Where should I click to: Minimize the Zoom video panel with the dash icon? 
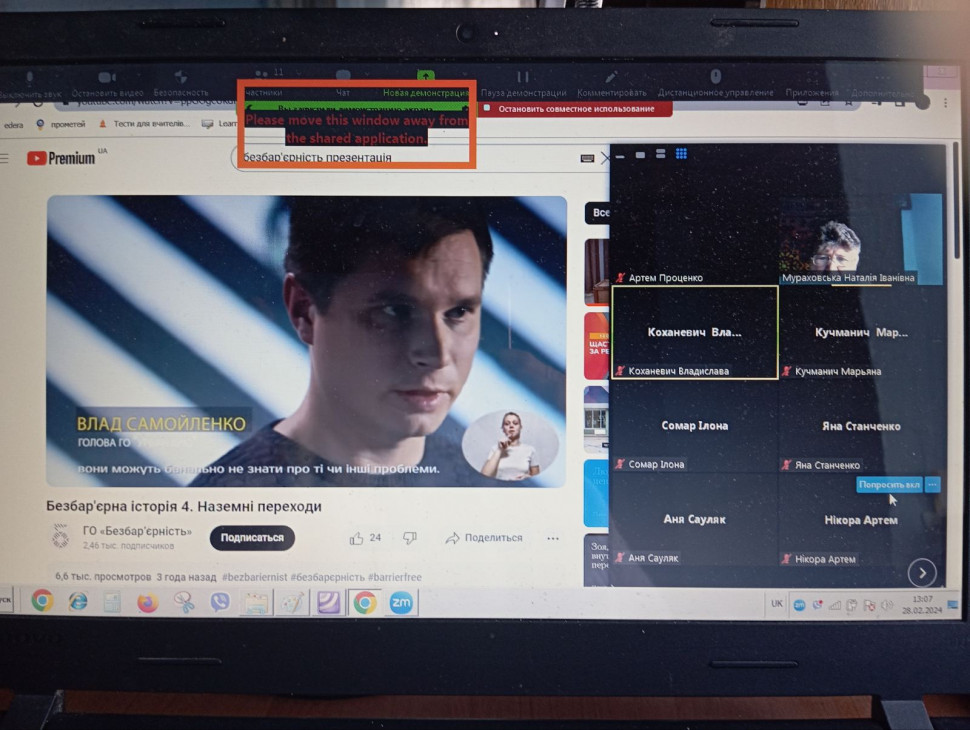pyautogui.click(x=620, y=155)
